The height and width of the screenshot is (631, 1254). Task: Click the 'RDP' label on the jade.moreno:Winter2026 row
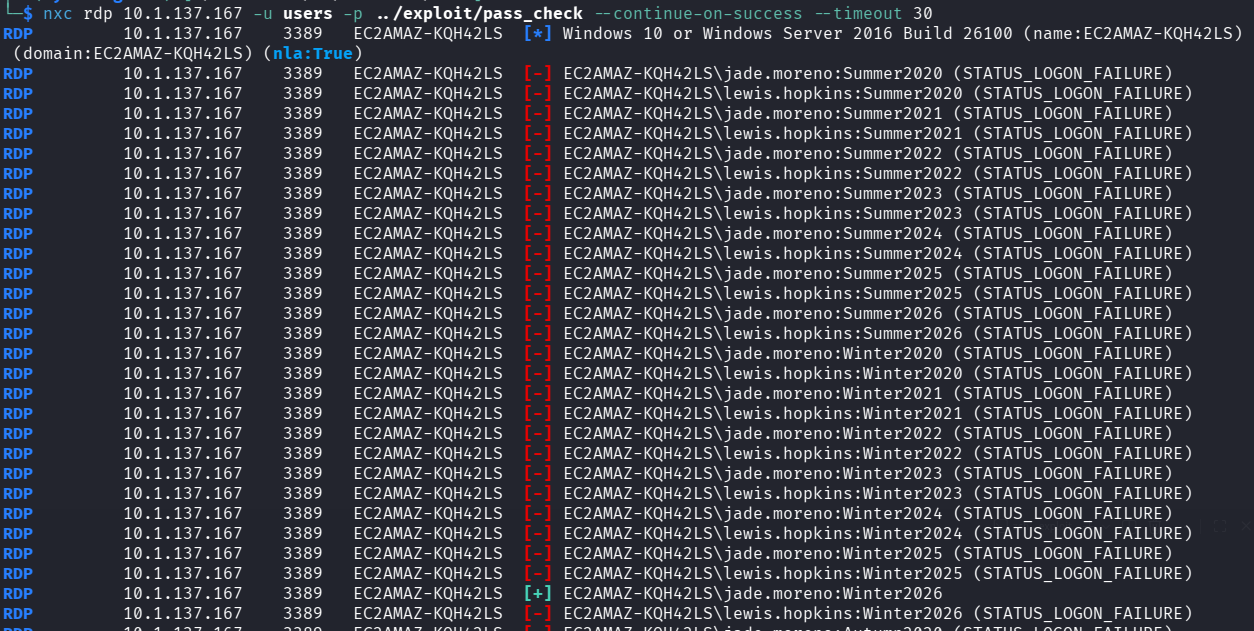tap(18, 594)
